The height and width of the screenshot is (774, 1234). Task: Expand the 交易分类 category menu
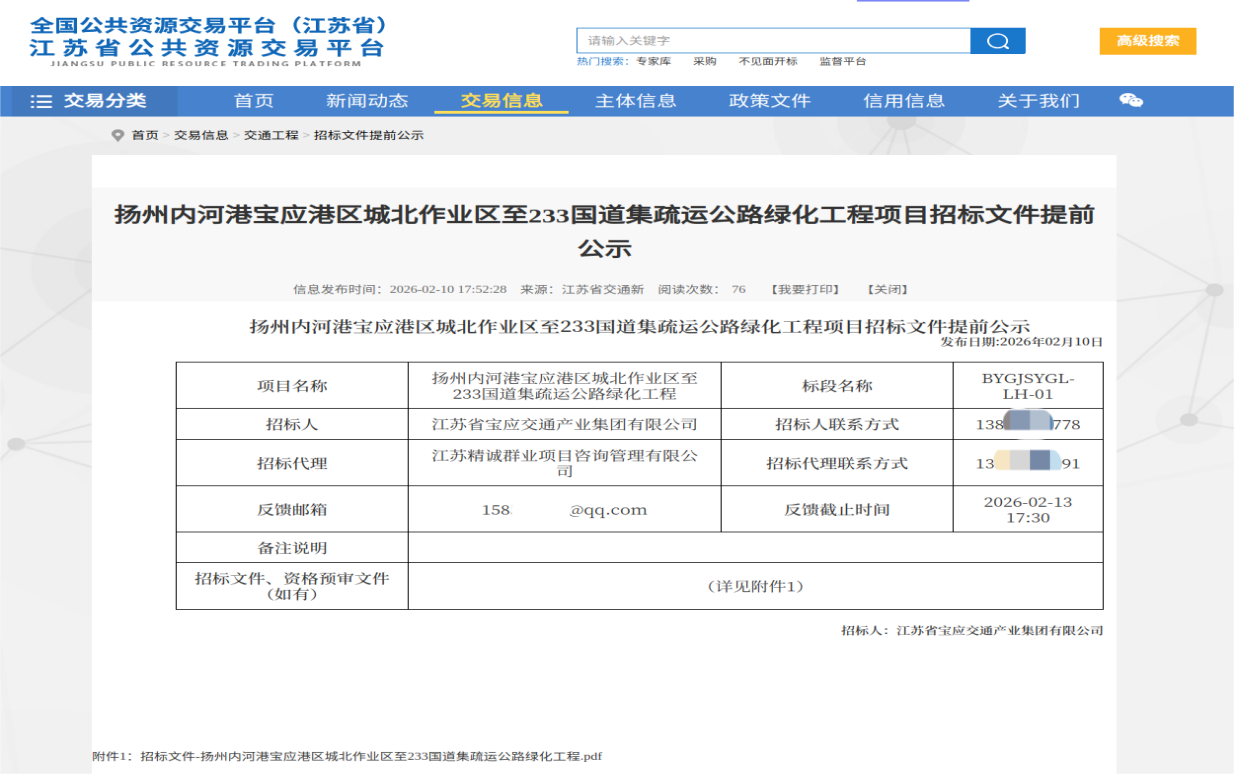tap(104, 101)
